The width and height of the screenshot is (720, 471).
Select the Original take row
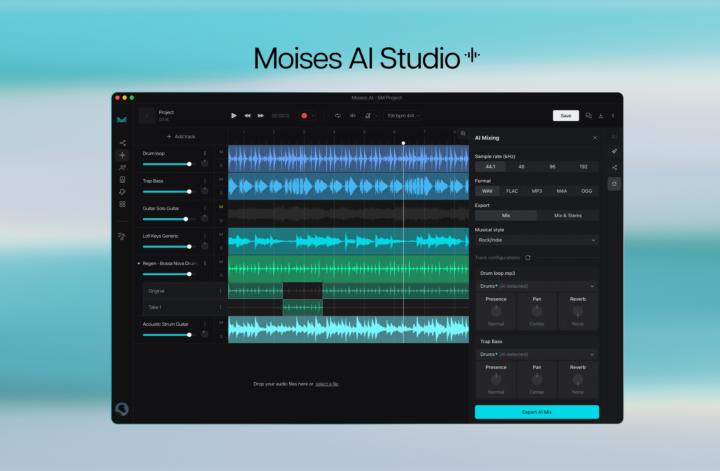coord(183,291)
